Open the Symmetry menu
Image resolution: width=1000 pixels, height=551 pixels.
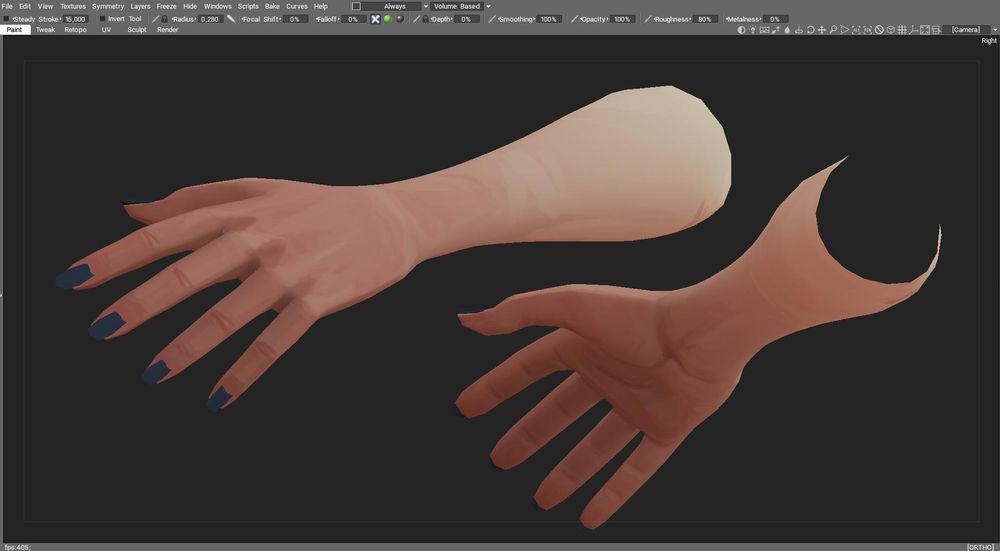[x=108, y=6]
